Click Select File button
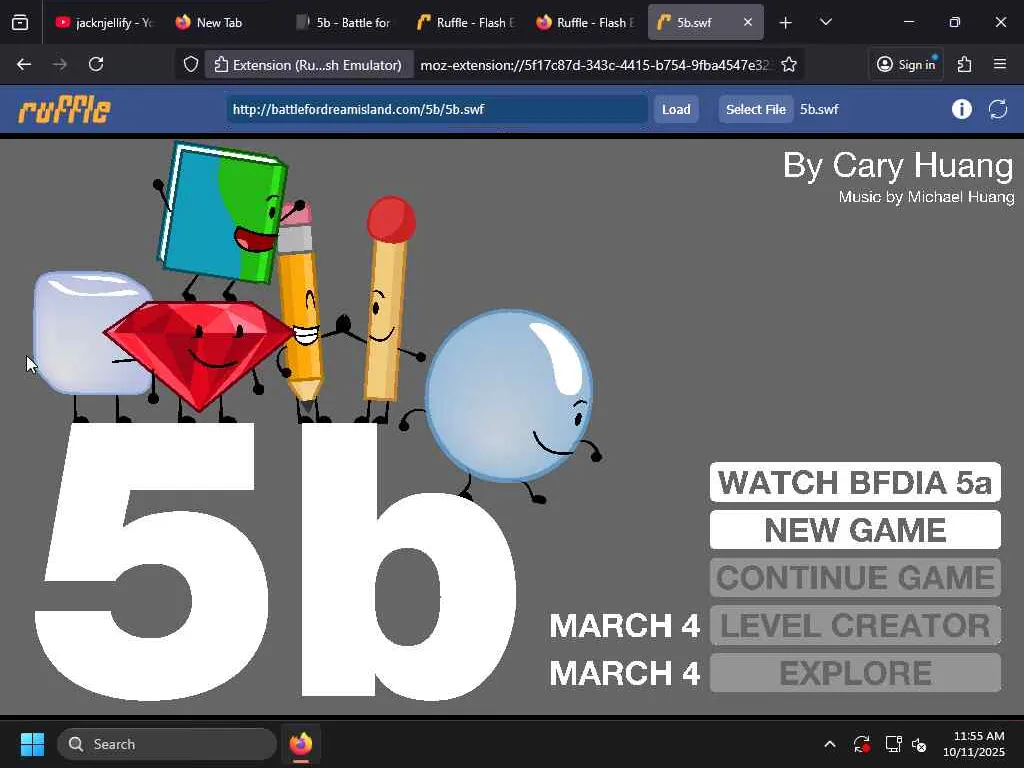1024x768 pixels. [756, 109]
